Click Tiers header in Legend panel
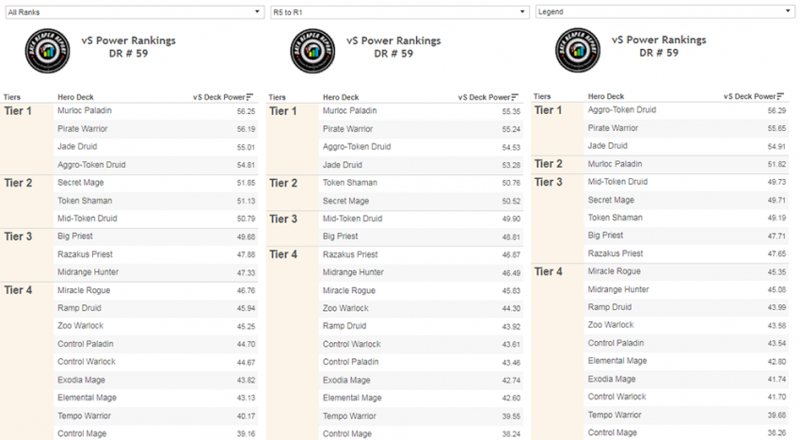Viewport: 800px width, 440px height. click(542, 96)
